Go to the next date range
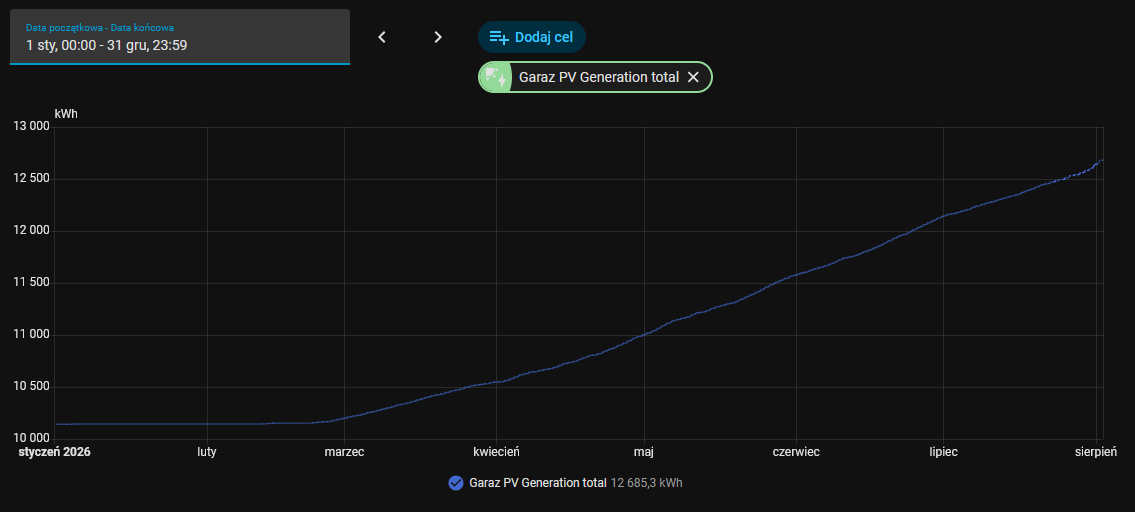This screenshot has width=1135, height=512. coord(437,37)
